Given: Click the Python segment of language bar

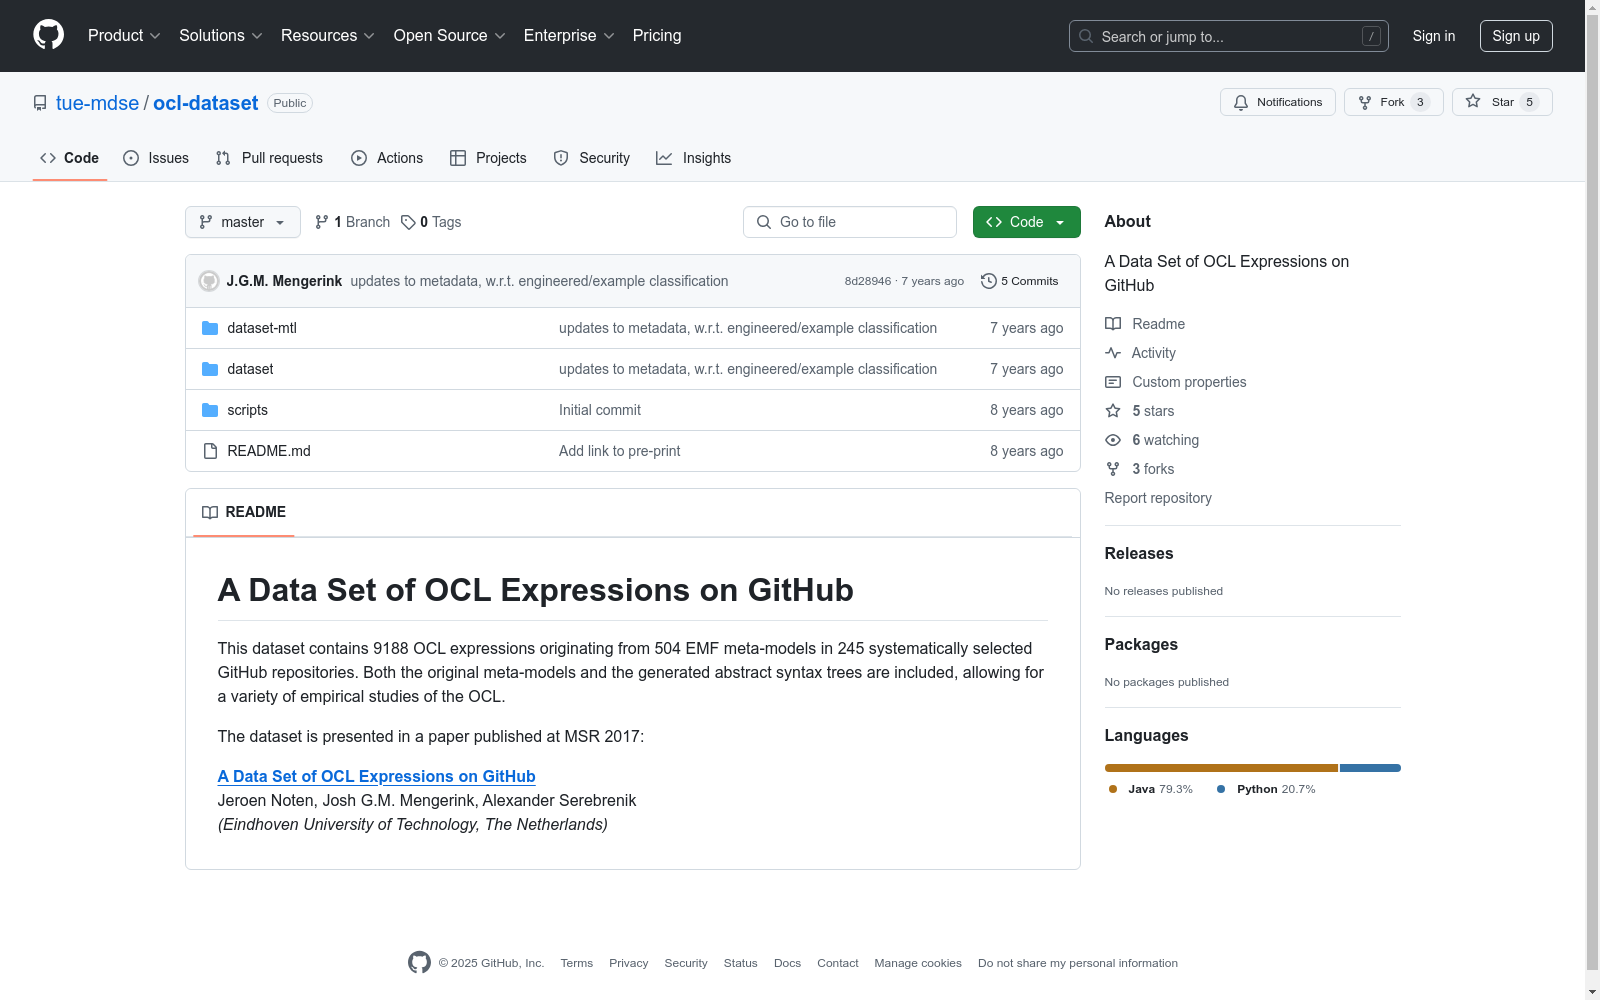Looking at the screenshot, I should (x=1370, y=768).
